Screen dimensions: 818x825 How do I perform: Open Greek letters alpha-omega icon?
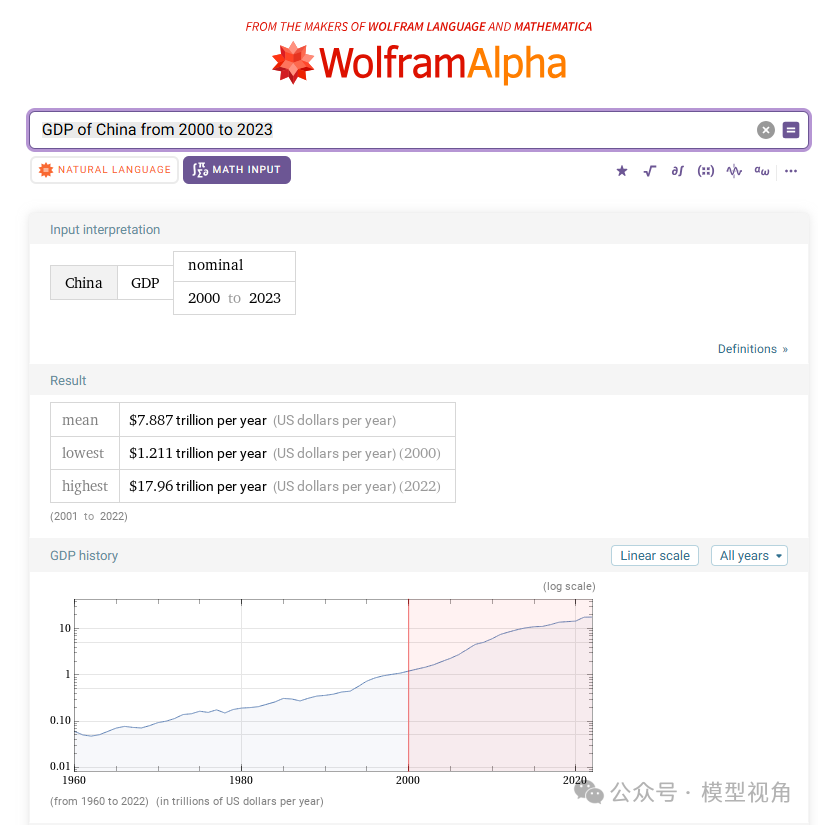(x=762, y=171)
